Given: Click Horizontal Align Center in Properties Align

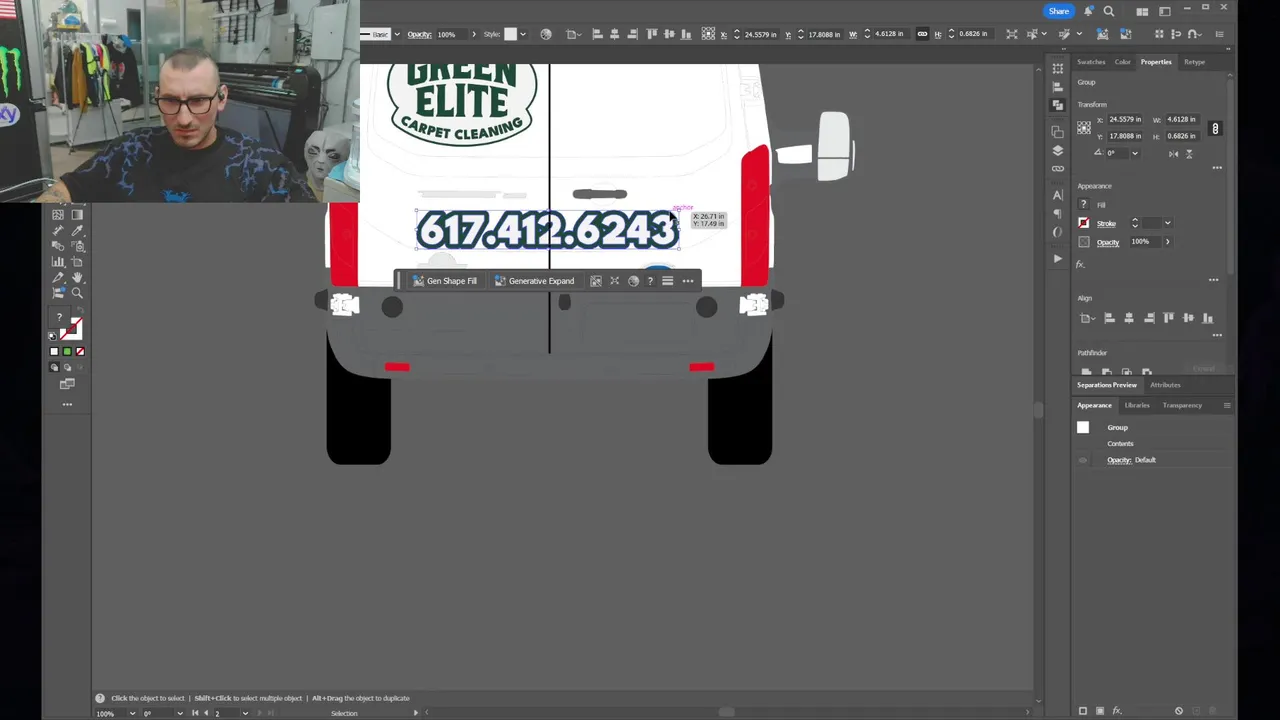Looking at the screenshot, I should [1129, 318].
